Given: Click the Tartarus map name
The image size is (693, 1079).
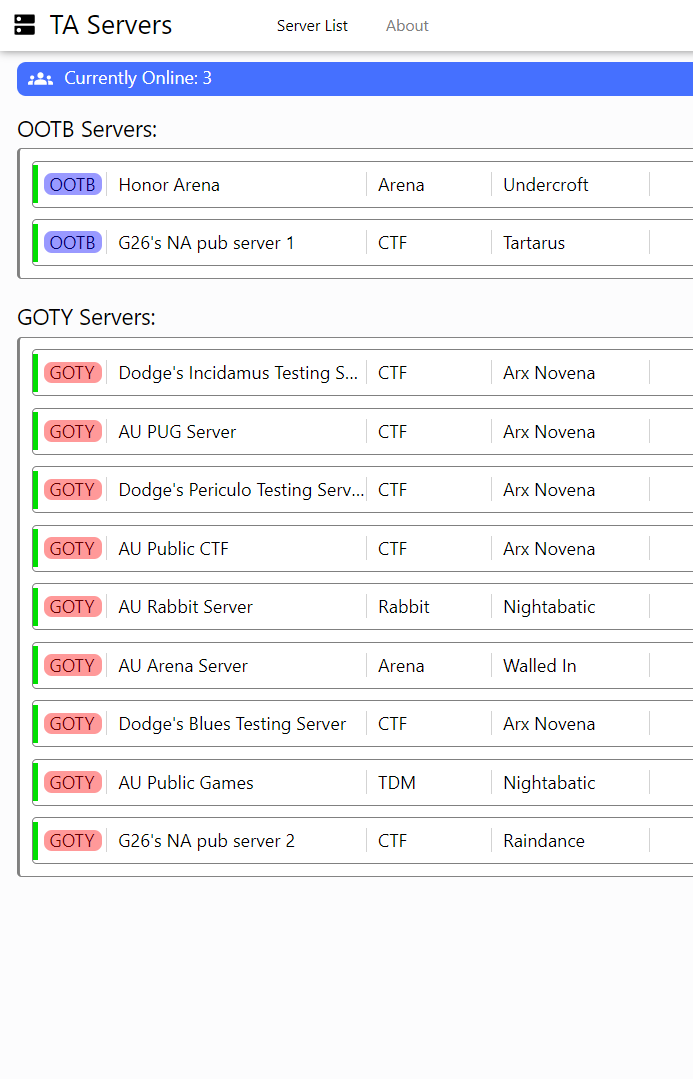Looking at the screenshot, I should [x=534, y=243].
